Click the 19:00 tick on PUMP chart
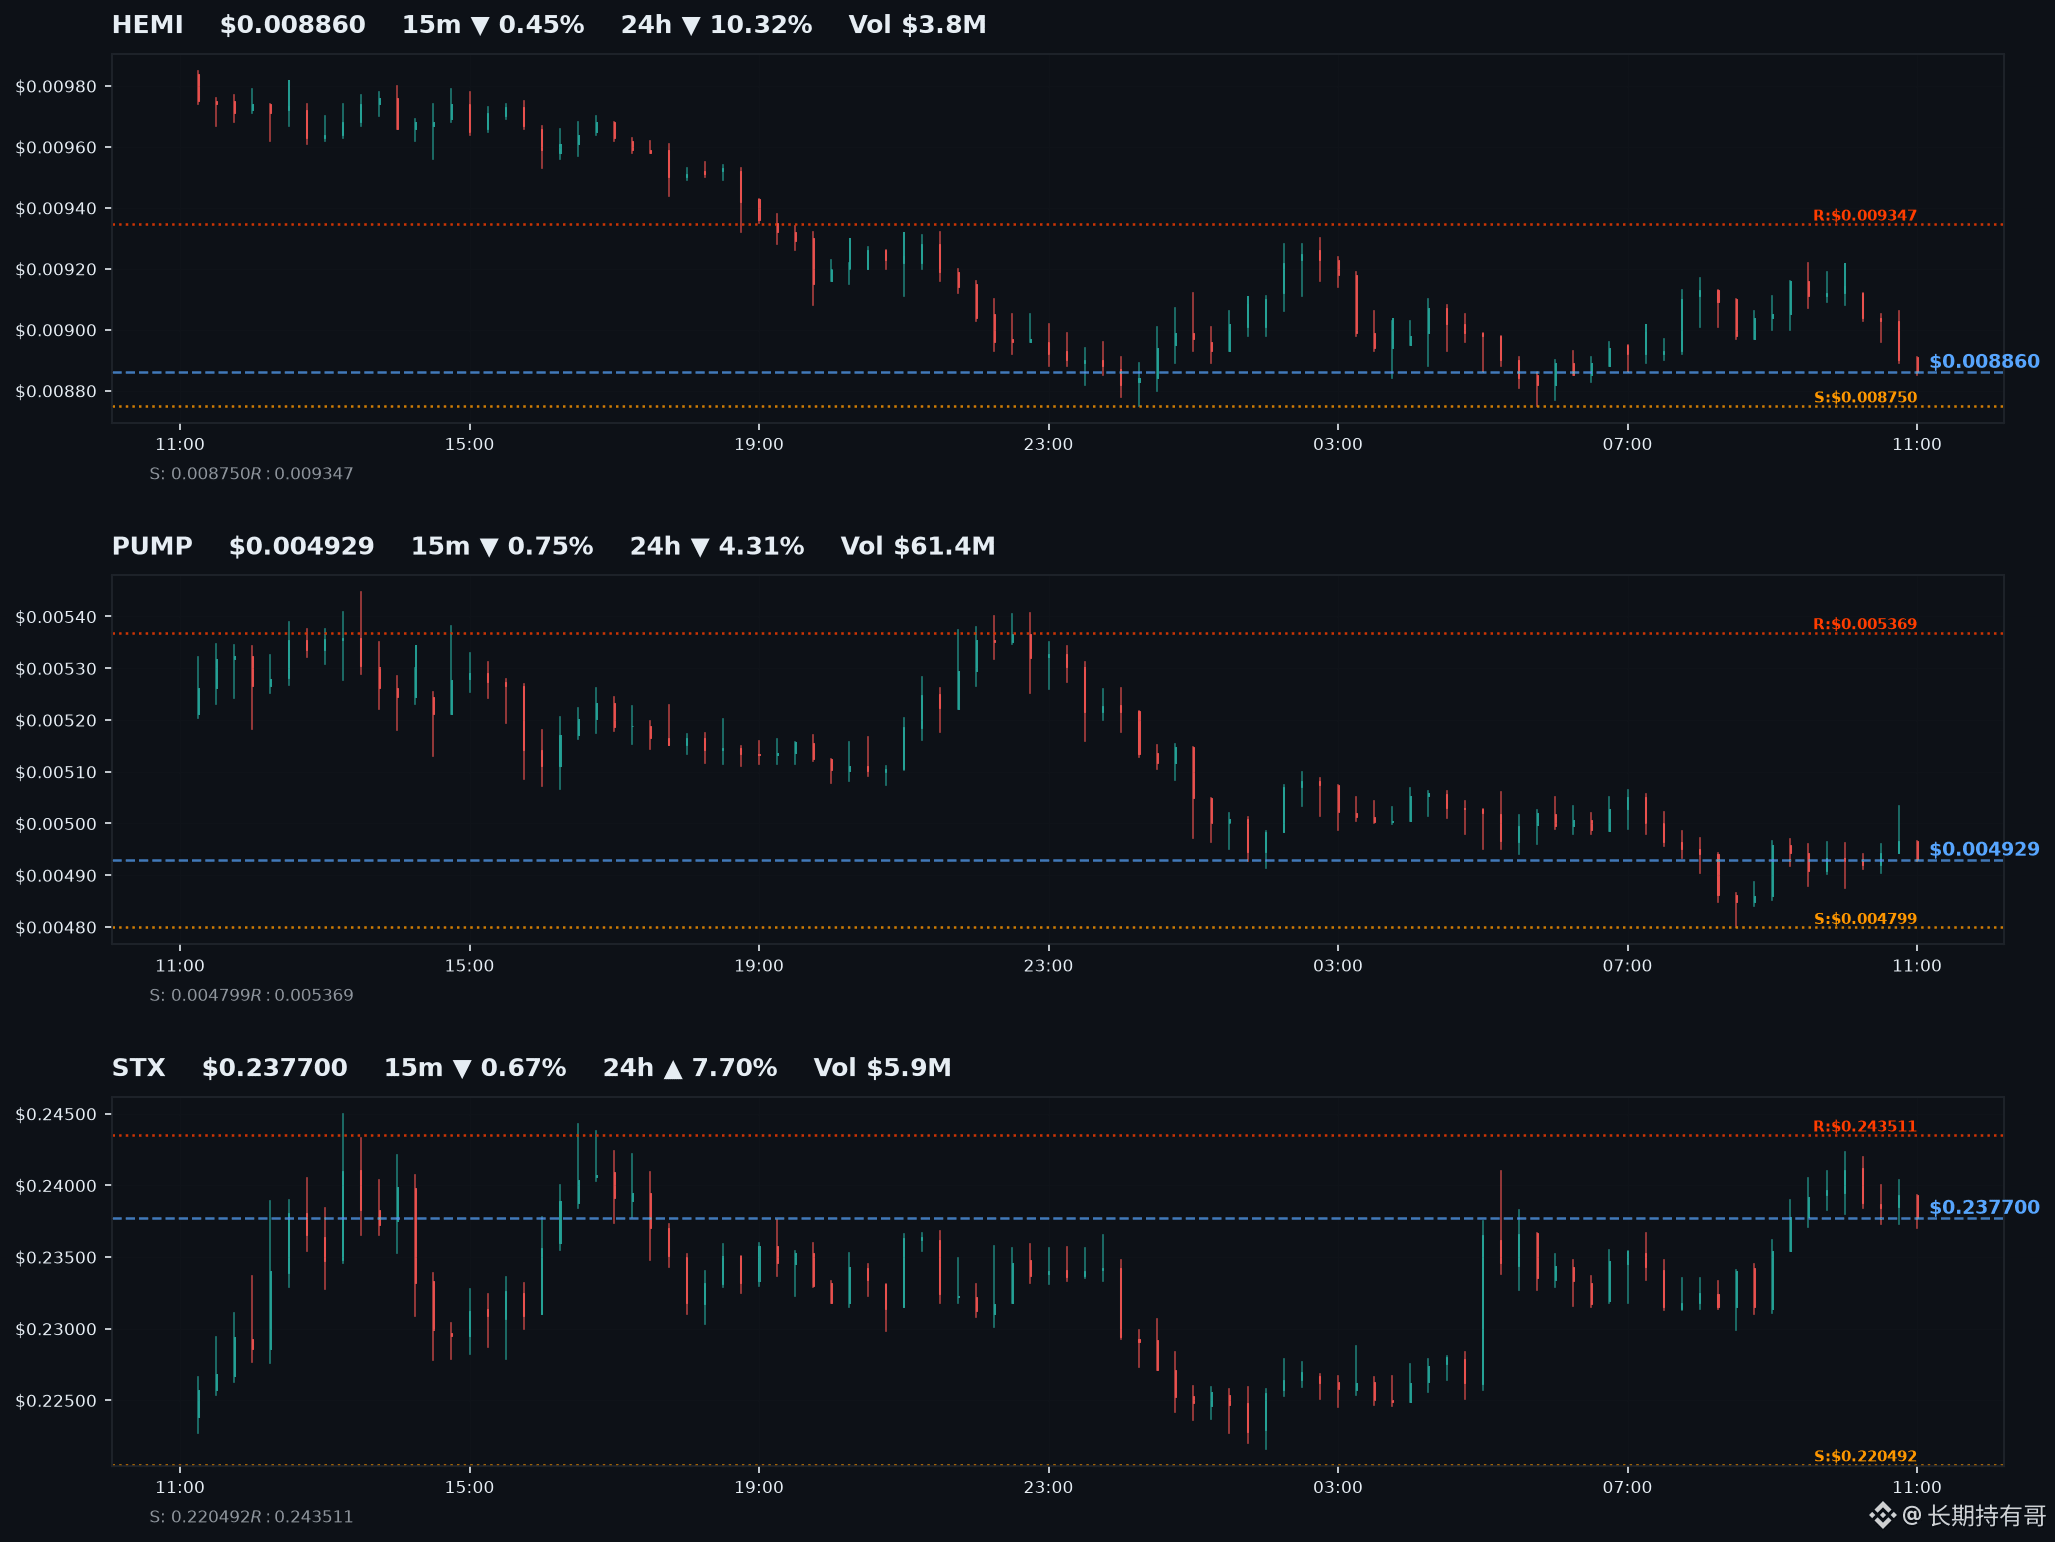The width and height of the screenshot is (2055, 1542). pos(759,966)
